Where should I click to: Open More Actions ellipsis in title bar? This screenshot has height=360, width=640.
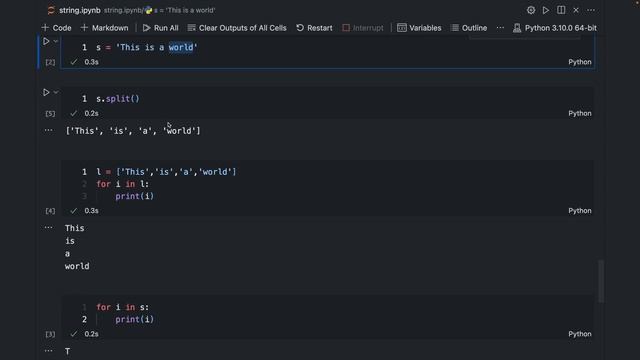[591, 10]
